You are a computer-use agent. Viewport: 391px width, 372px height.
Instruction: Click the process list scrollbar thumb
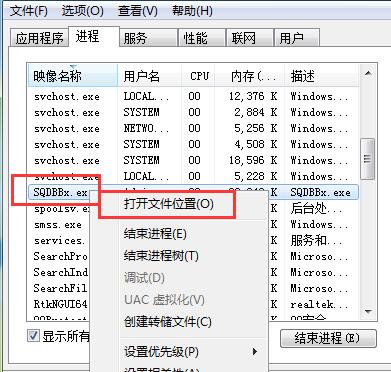point(368,159)
